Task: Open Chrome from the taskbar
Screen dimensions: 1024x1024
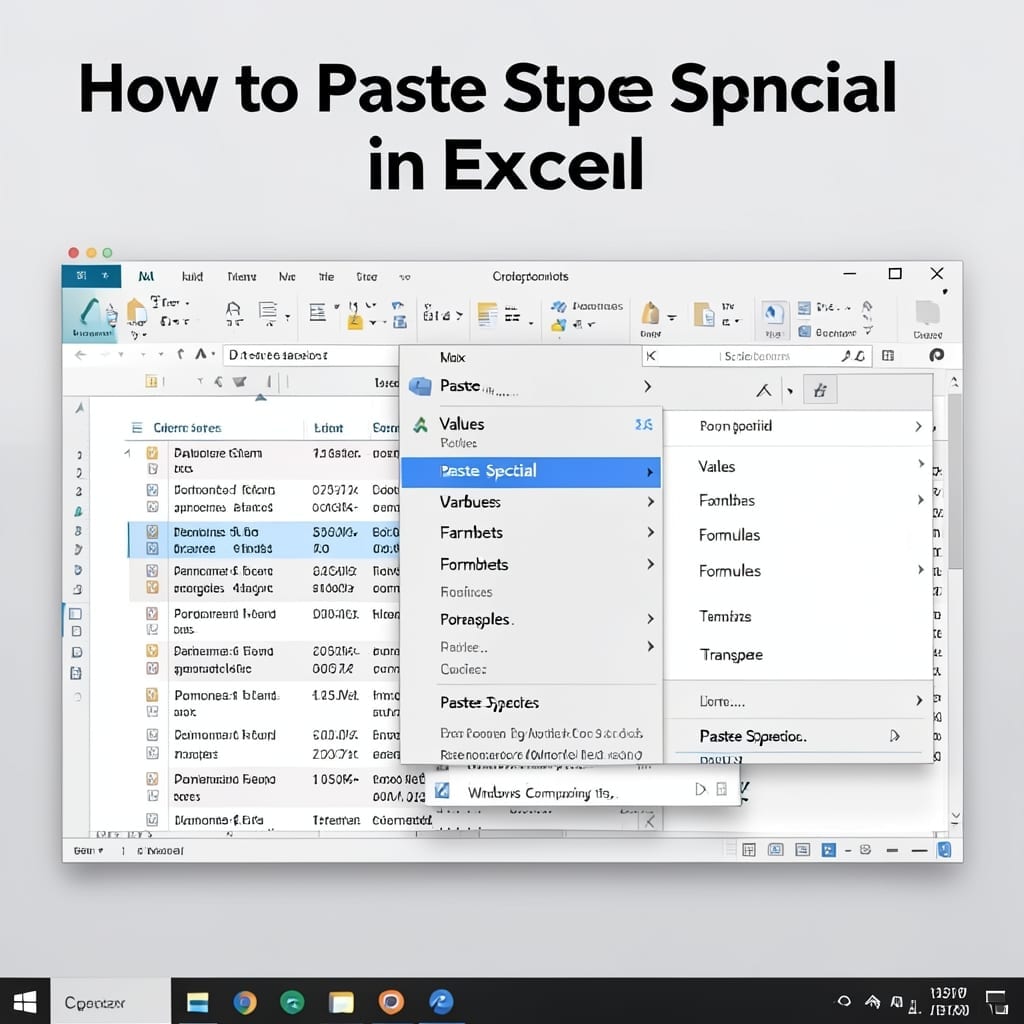Action: (x=245, y=1002)
